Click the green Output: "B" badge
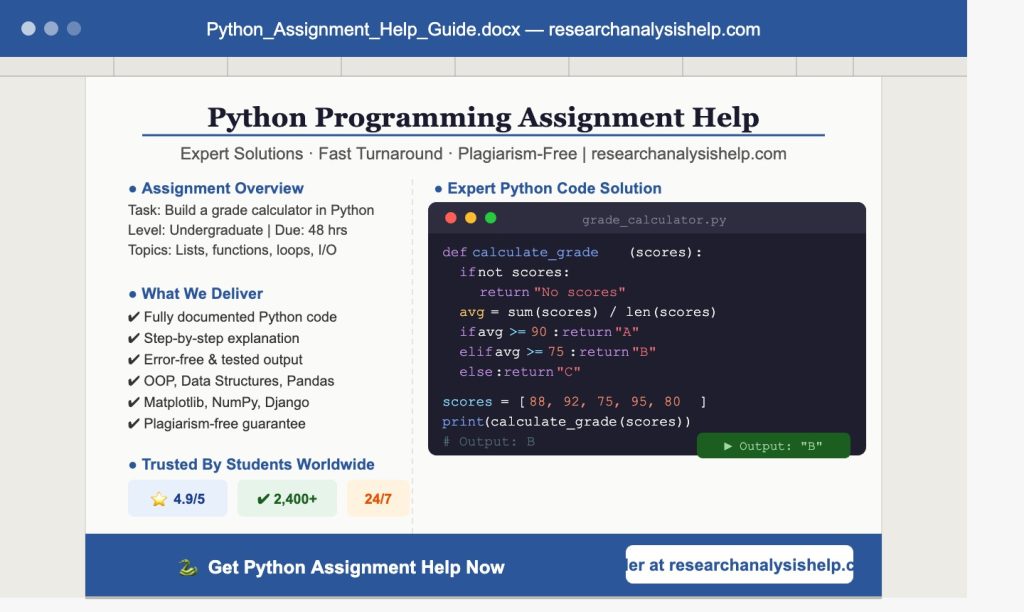The width and height of the screenshot is (1024, 612). coord(773,445)
